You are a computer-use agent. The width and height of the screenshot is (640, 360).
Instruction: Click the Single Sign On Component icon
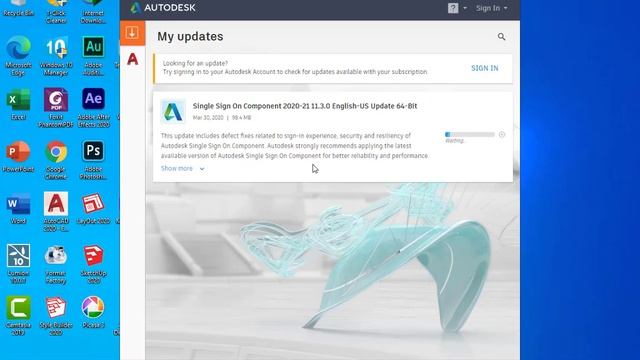pyautogui.click(x=173, y=111)
